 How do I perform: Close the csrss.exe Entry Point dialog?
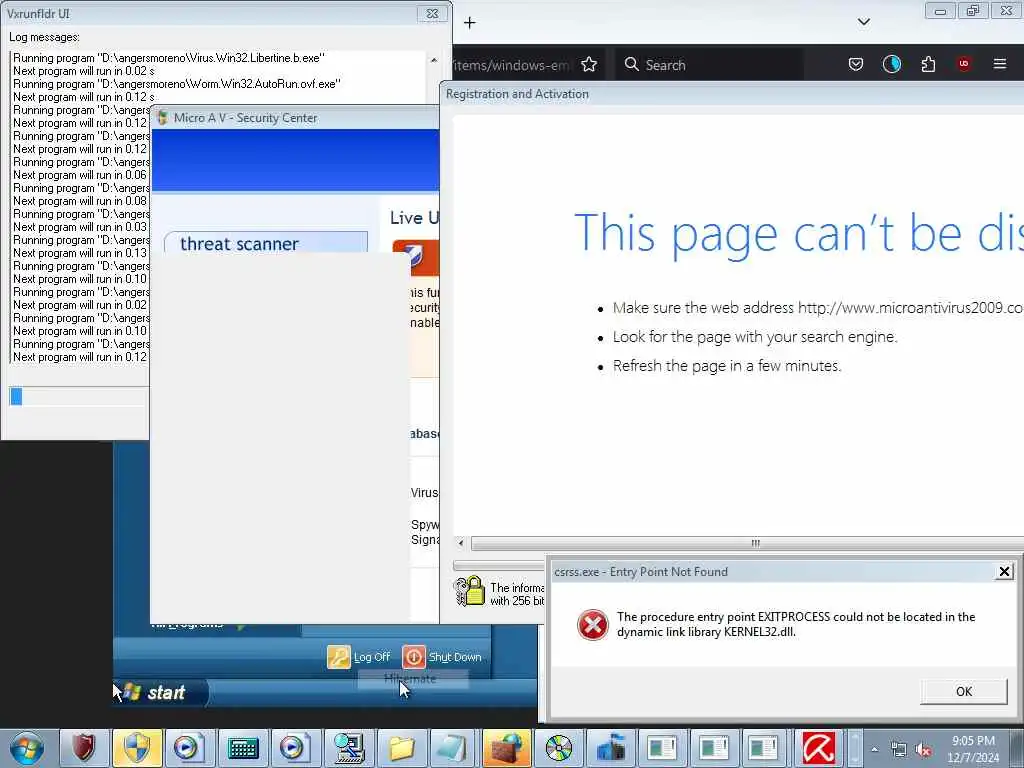click(x=1004, y=572)
